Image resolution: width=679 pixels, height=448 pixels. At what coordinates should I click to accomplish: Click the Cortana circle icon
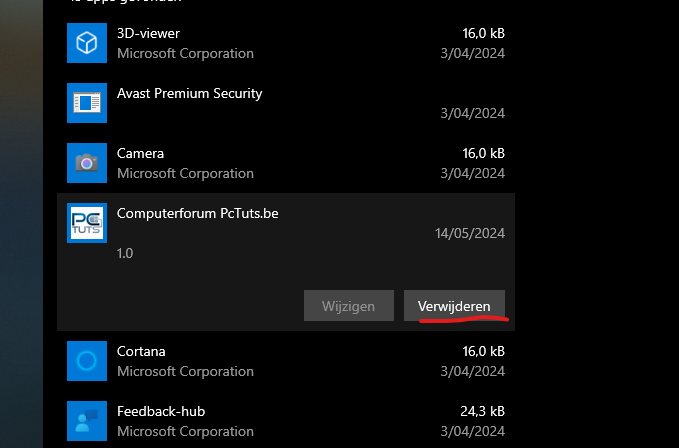[87, 361]
